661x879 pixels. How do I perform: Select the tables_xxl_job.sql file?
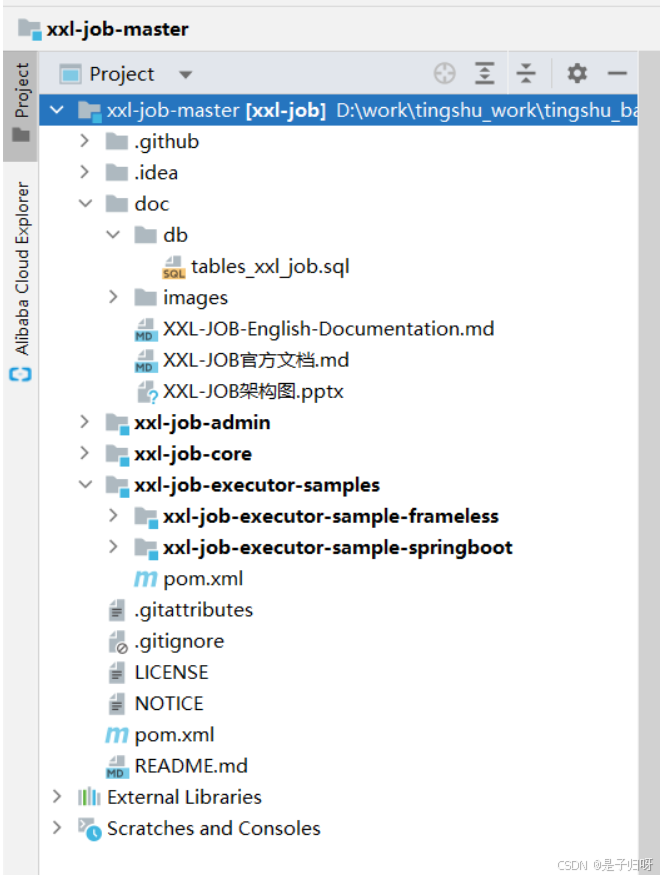coord(270,267)
